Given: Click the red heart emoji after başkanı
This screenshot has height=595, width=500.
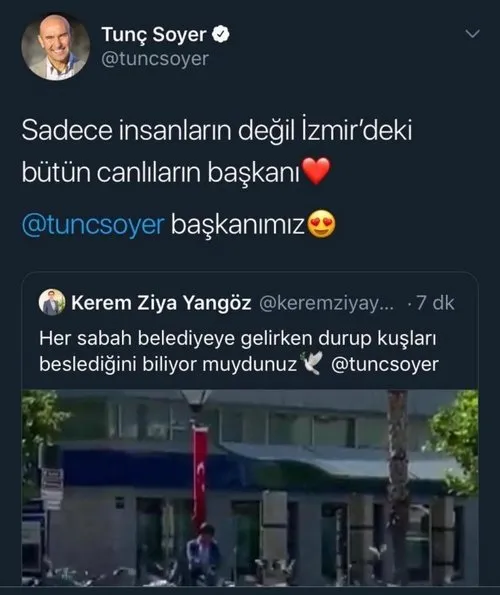Looking at the screenshot, I should pos(316,171).
